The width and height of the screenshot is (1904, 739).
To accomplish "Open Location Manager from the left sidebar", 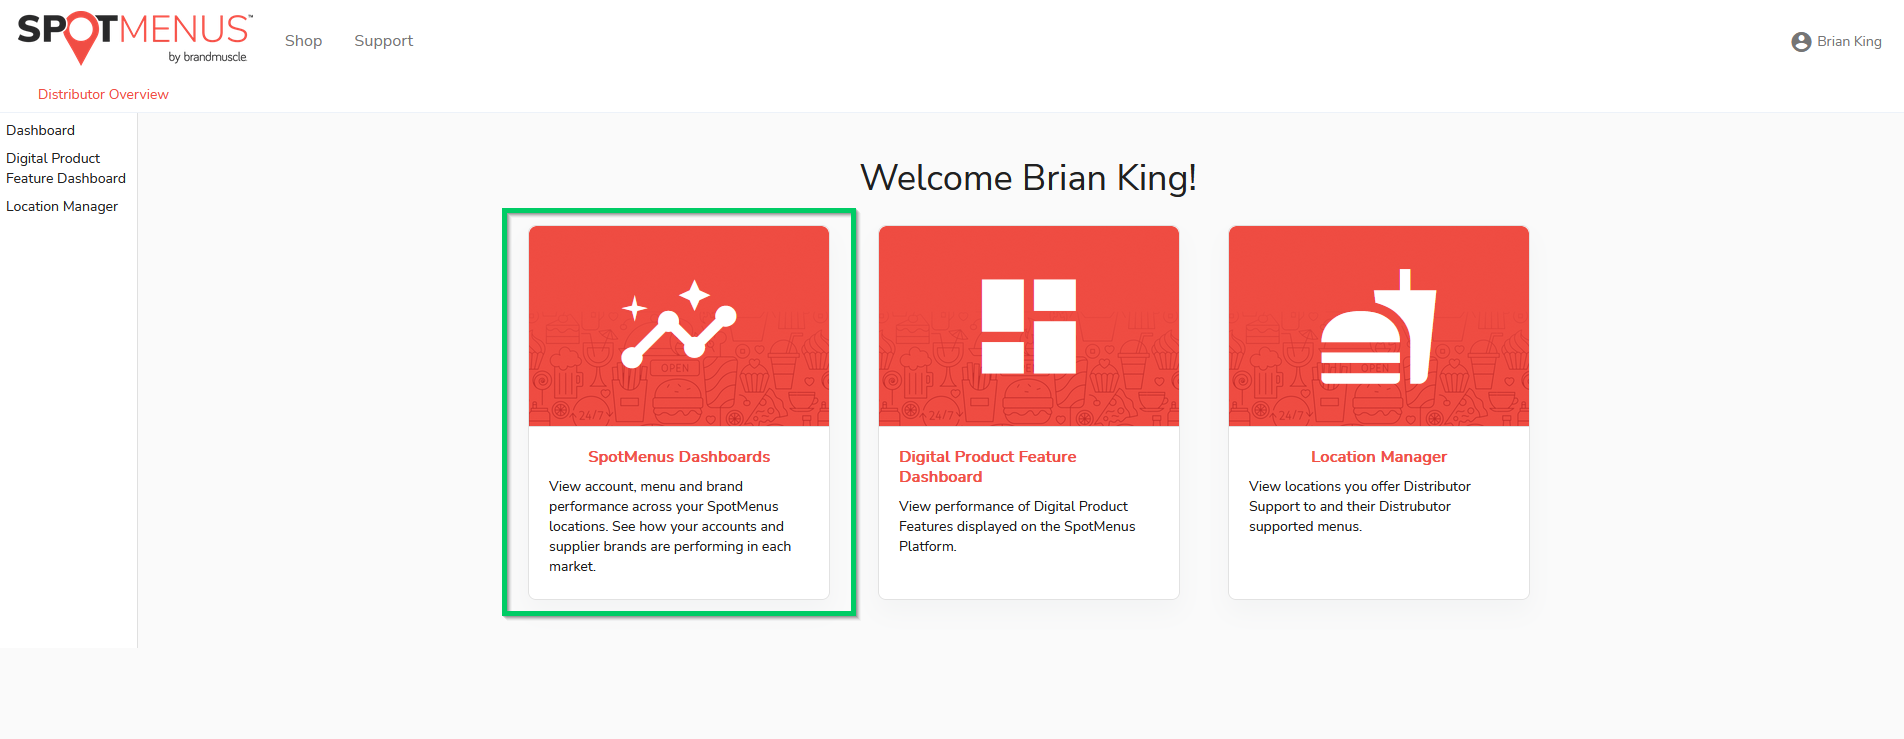I will (62, 206).
